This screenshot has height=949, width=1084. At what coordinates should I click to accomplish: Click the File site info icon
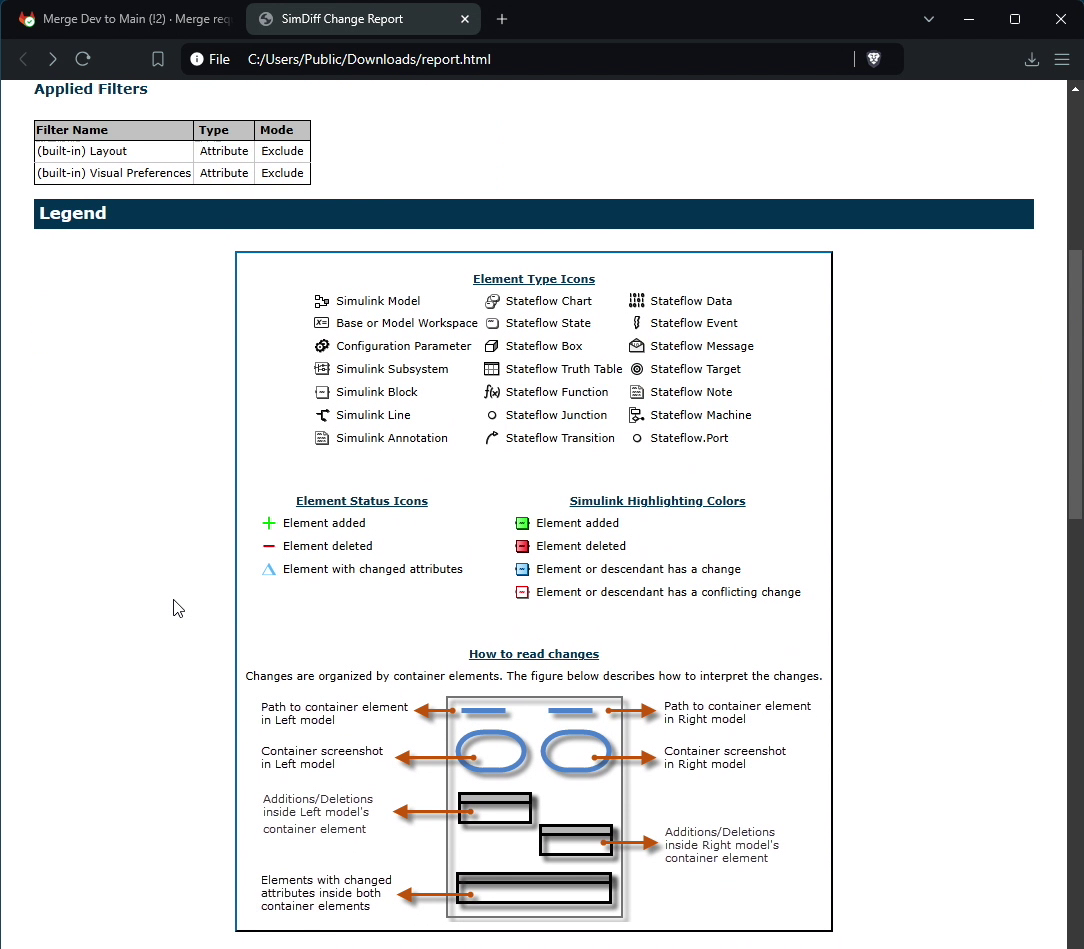(x=209, y=59)
